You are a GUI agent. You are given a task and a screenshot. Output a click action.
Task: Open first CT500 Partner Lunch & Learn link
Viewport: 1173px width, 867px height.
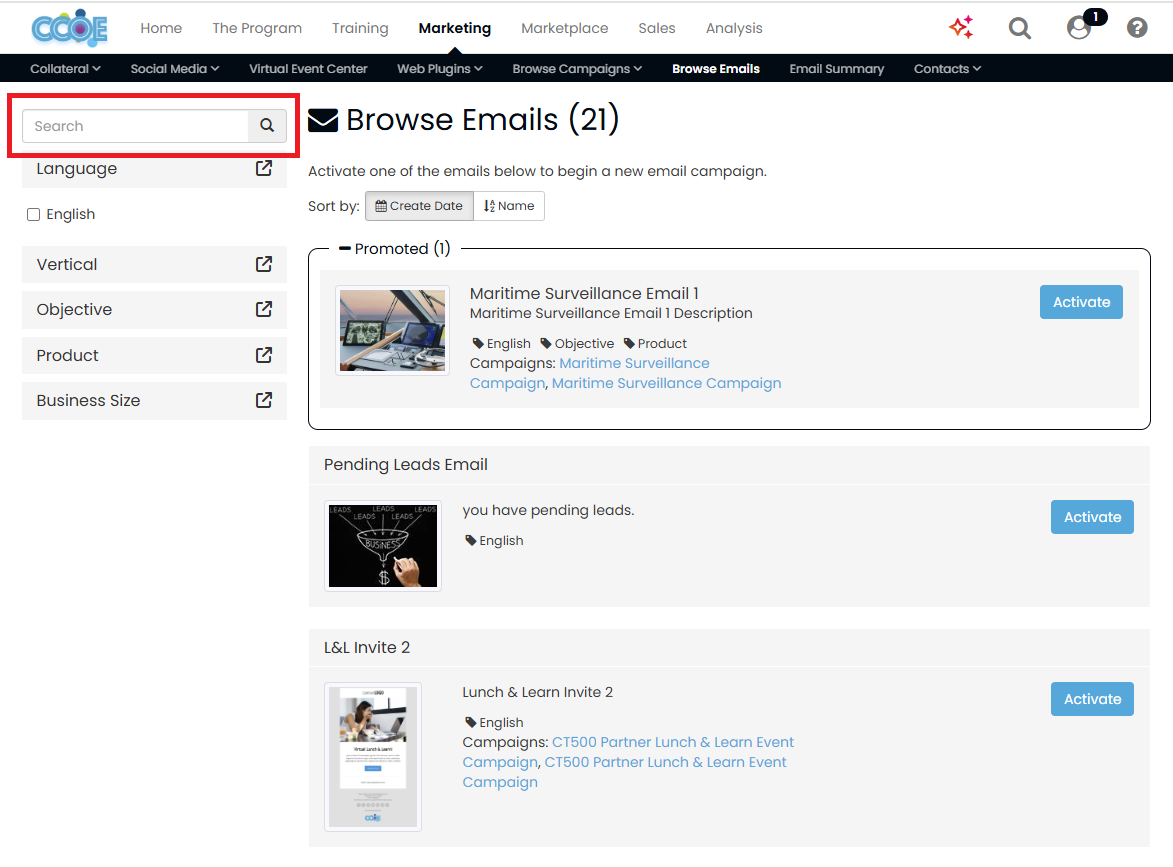(673, 742)
